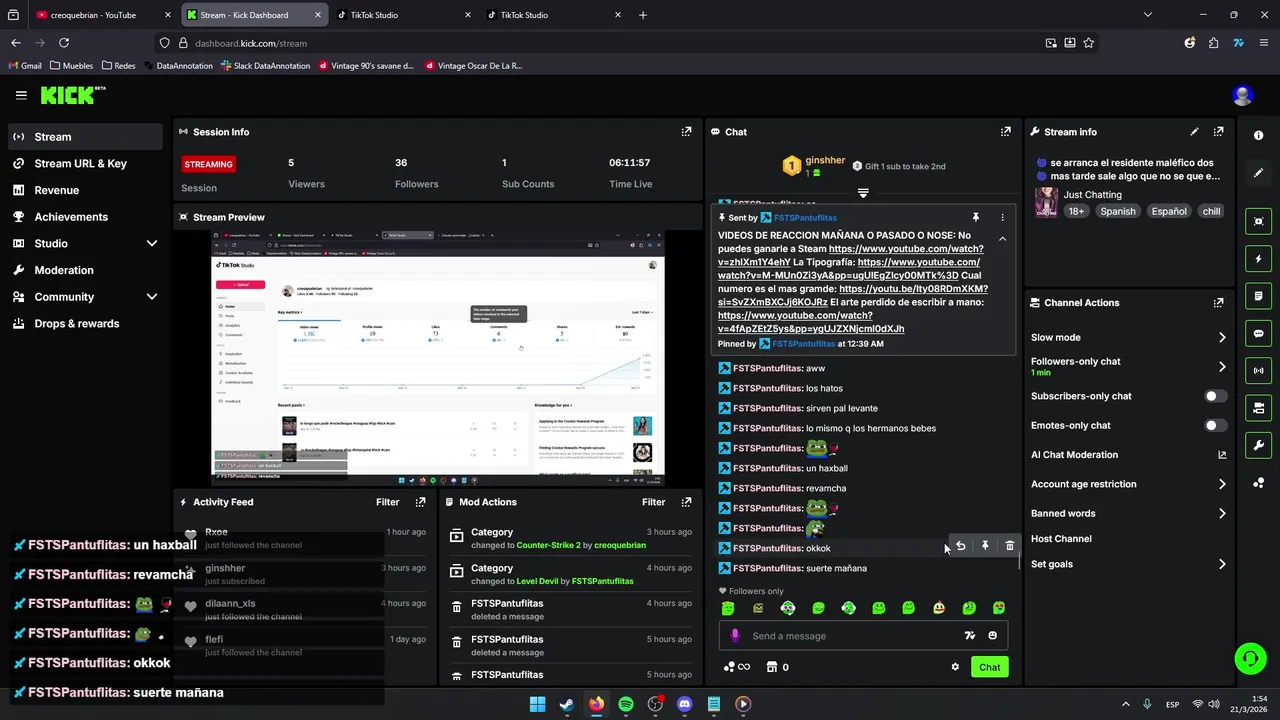Expand Account age restriction options
The image size is (1280, 720).
point(1221,484)
